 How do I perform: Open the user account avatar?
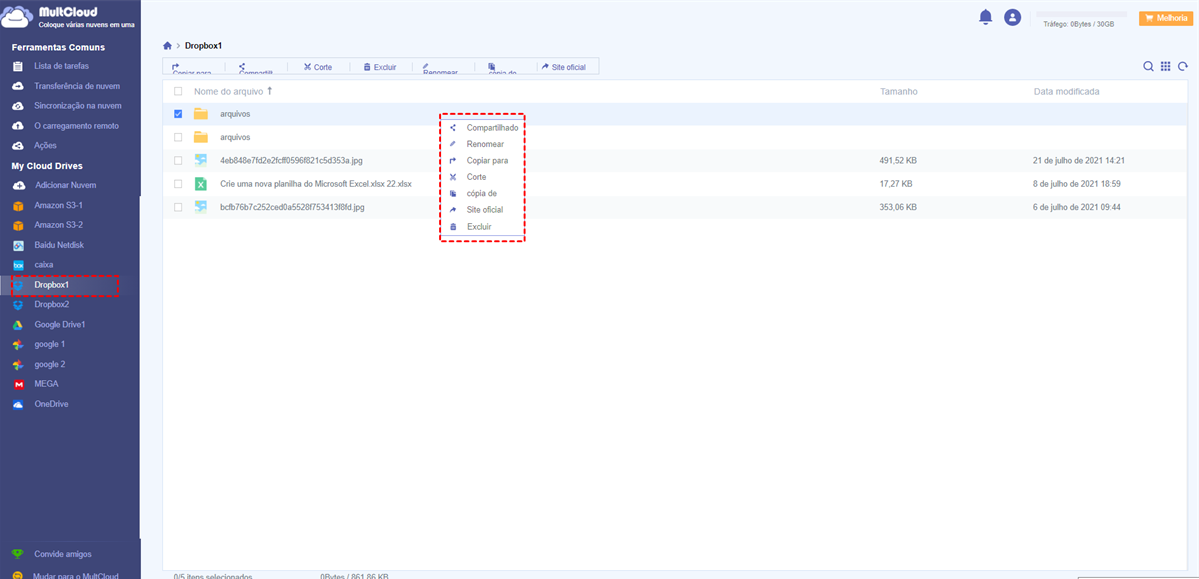(1012, 17)
